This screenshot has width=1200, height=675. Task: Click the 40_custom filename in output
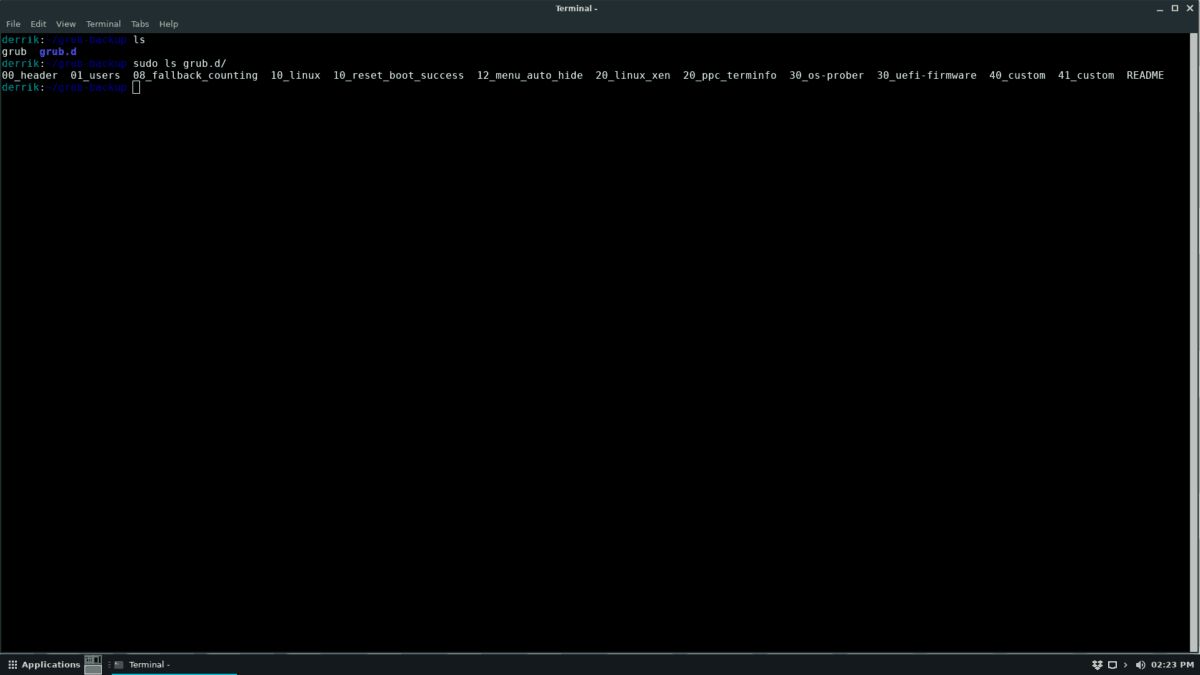[x=1017, y=74]
